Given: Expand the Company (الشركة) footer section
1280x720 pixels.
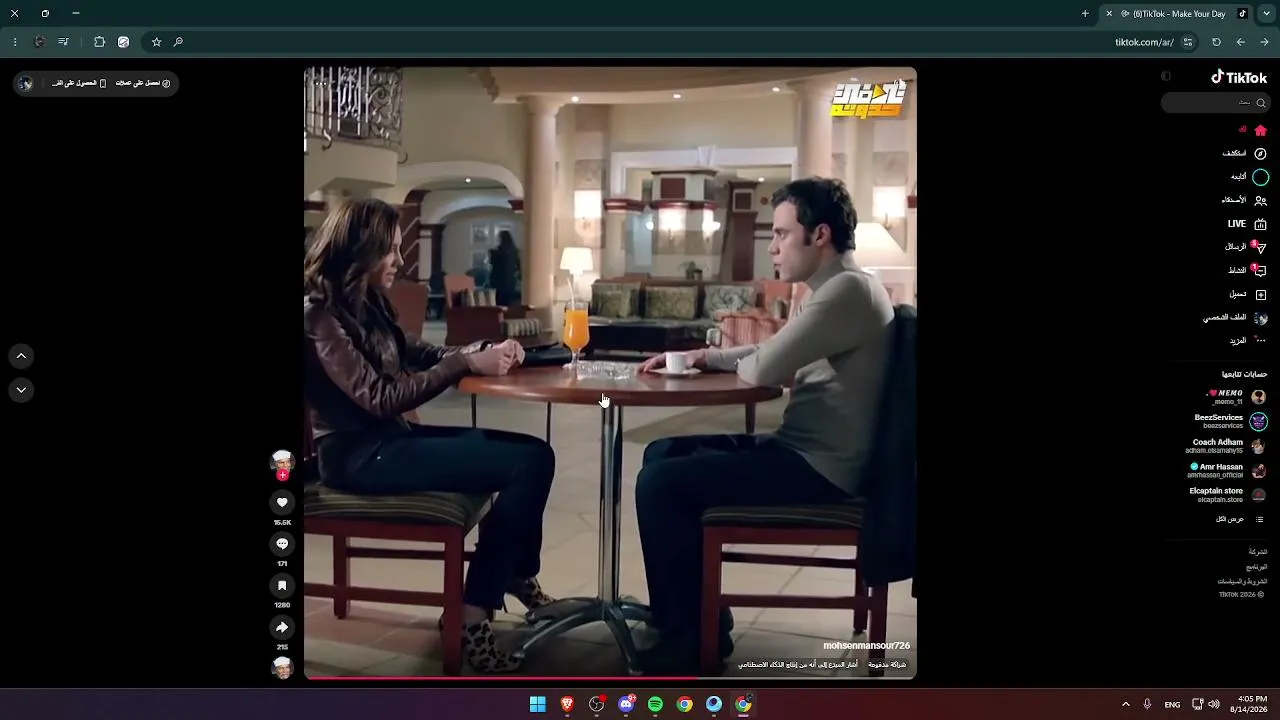Looking at the screenshot, I should tap(1257, 552).
